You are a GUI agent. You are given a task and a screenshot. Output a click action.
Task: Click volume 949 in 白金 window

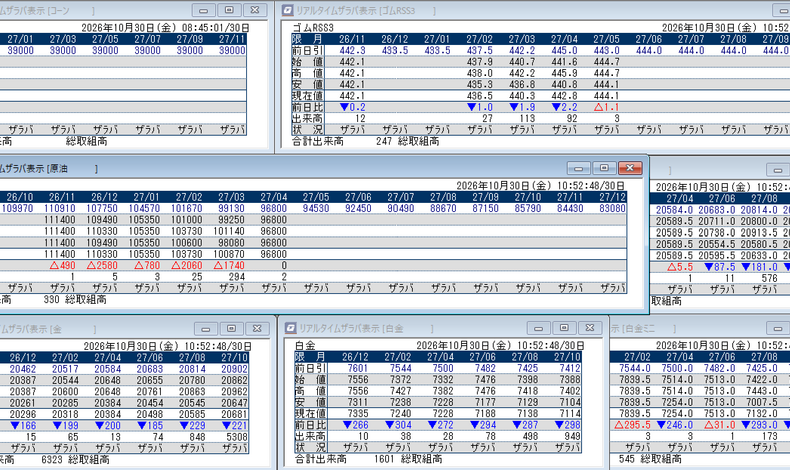(x=572, y=436)
